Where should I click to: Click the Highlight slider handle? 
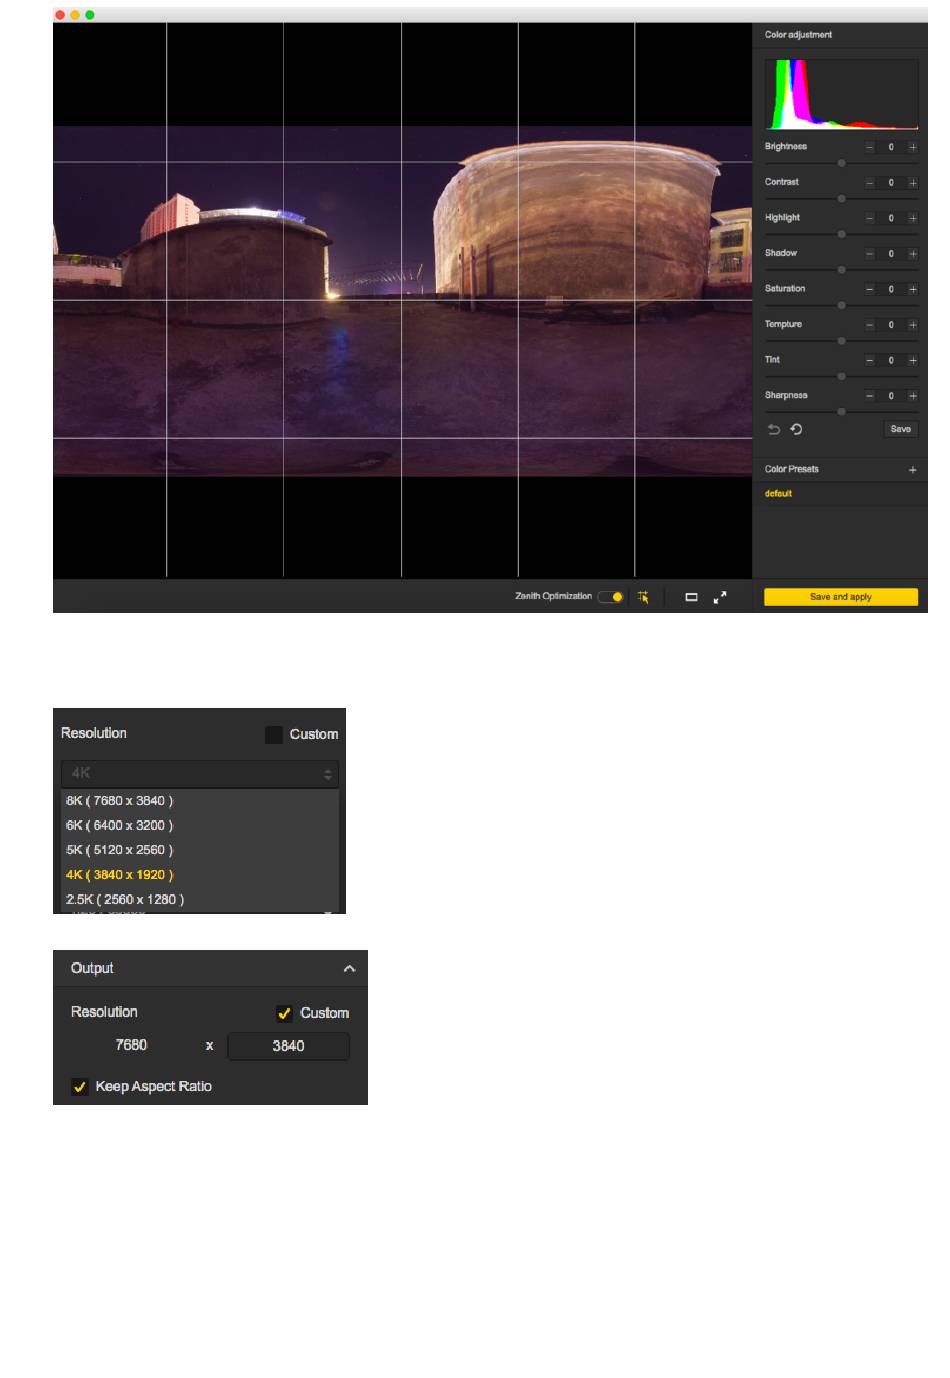[841, 234]
